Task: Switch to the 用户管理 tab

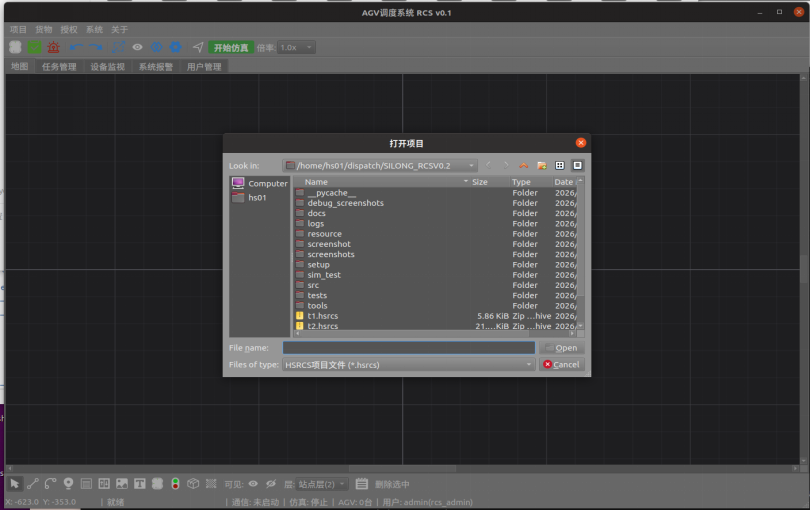Action: point(204,67)
